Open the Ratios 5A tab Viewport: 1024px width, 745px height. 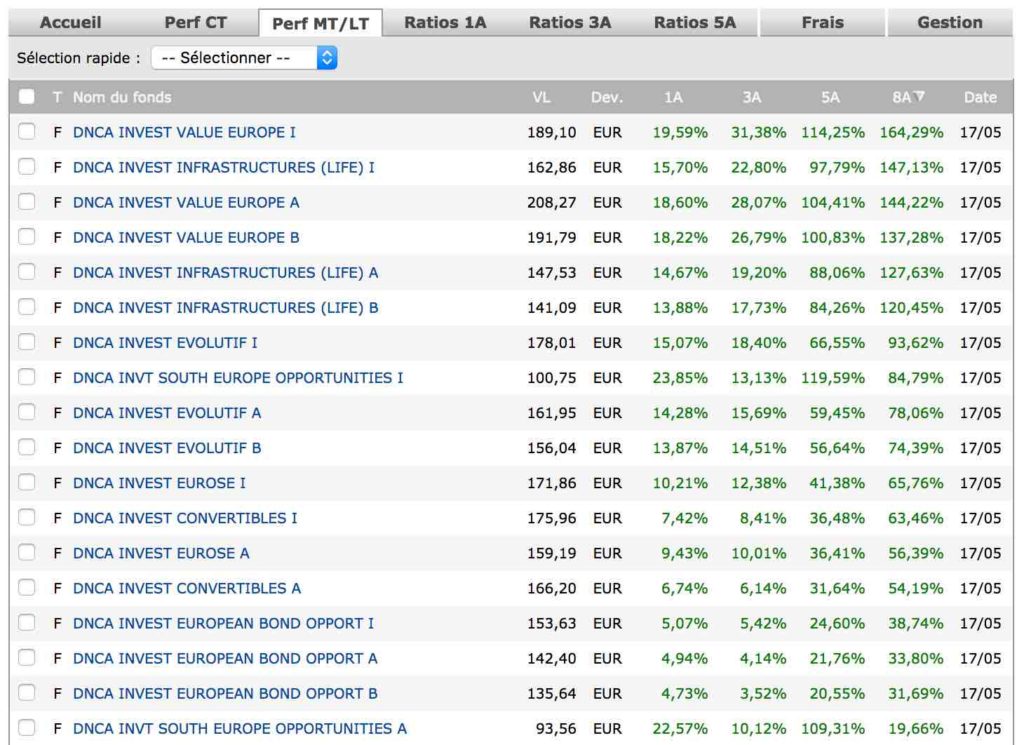pyautogui.click(x=694, y=23)
